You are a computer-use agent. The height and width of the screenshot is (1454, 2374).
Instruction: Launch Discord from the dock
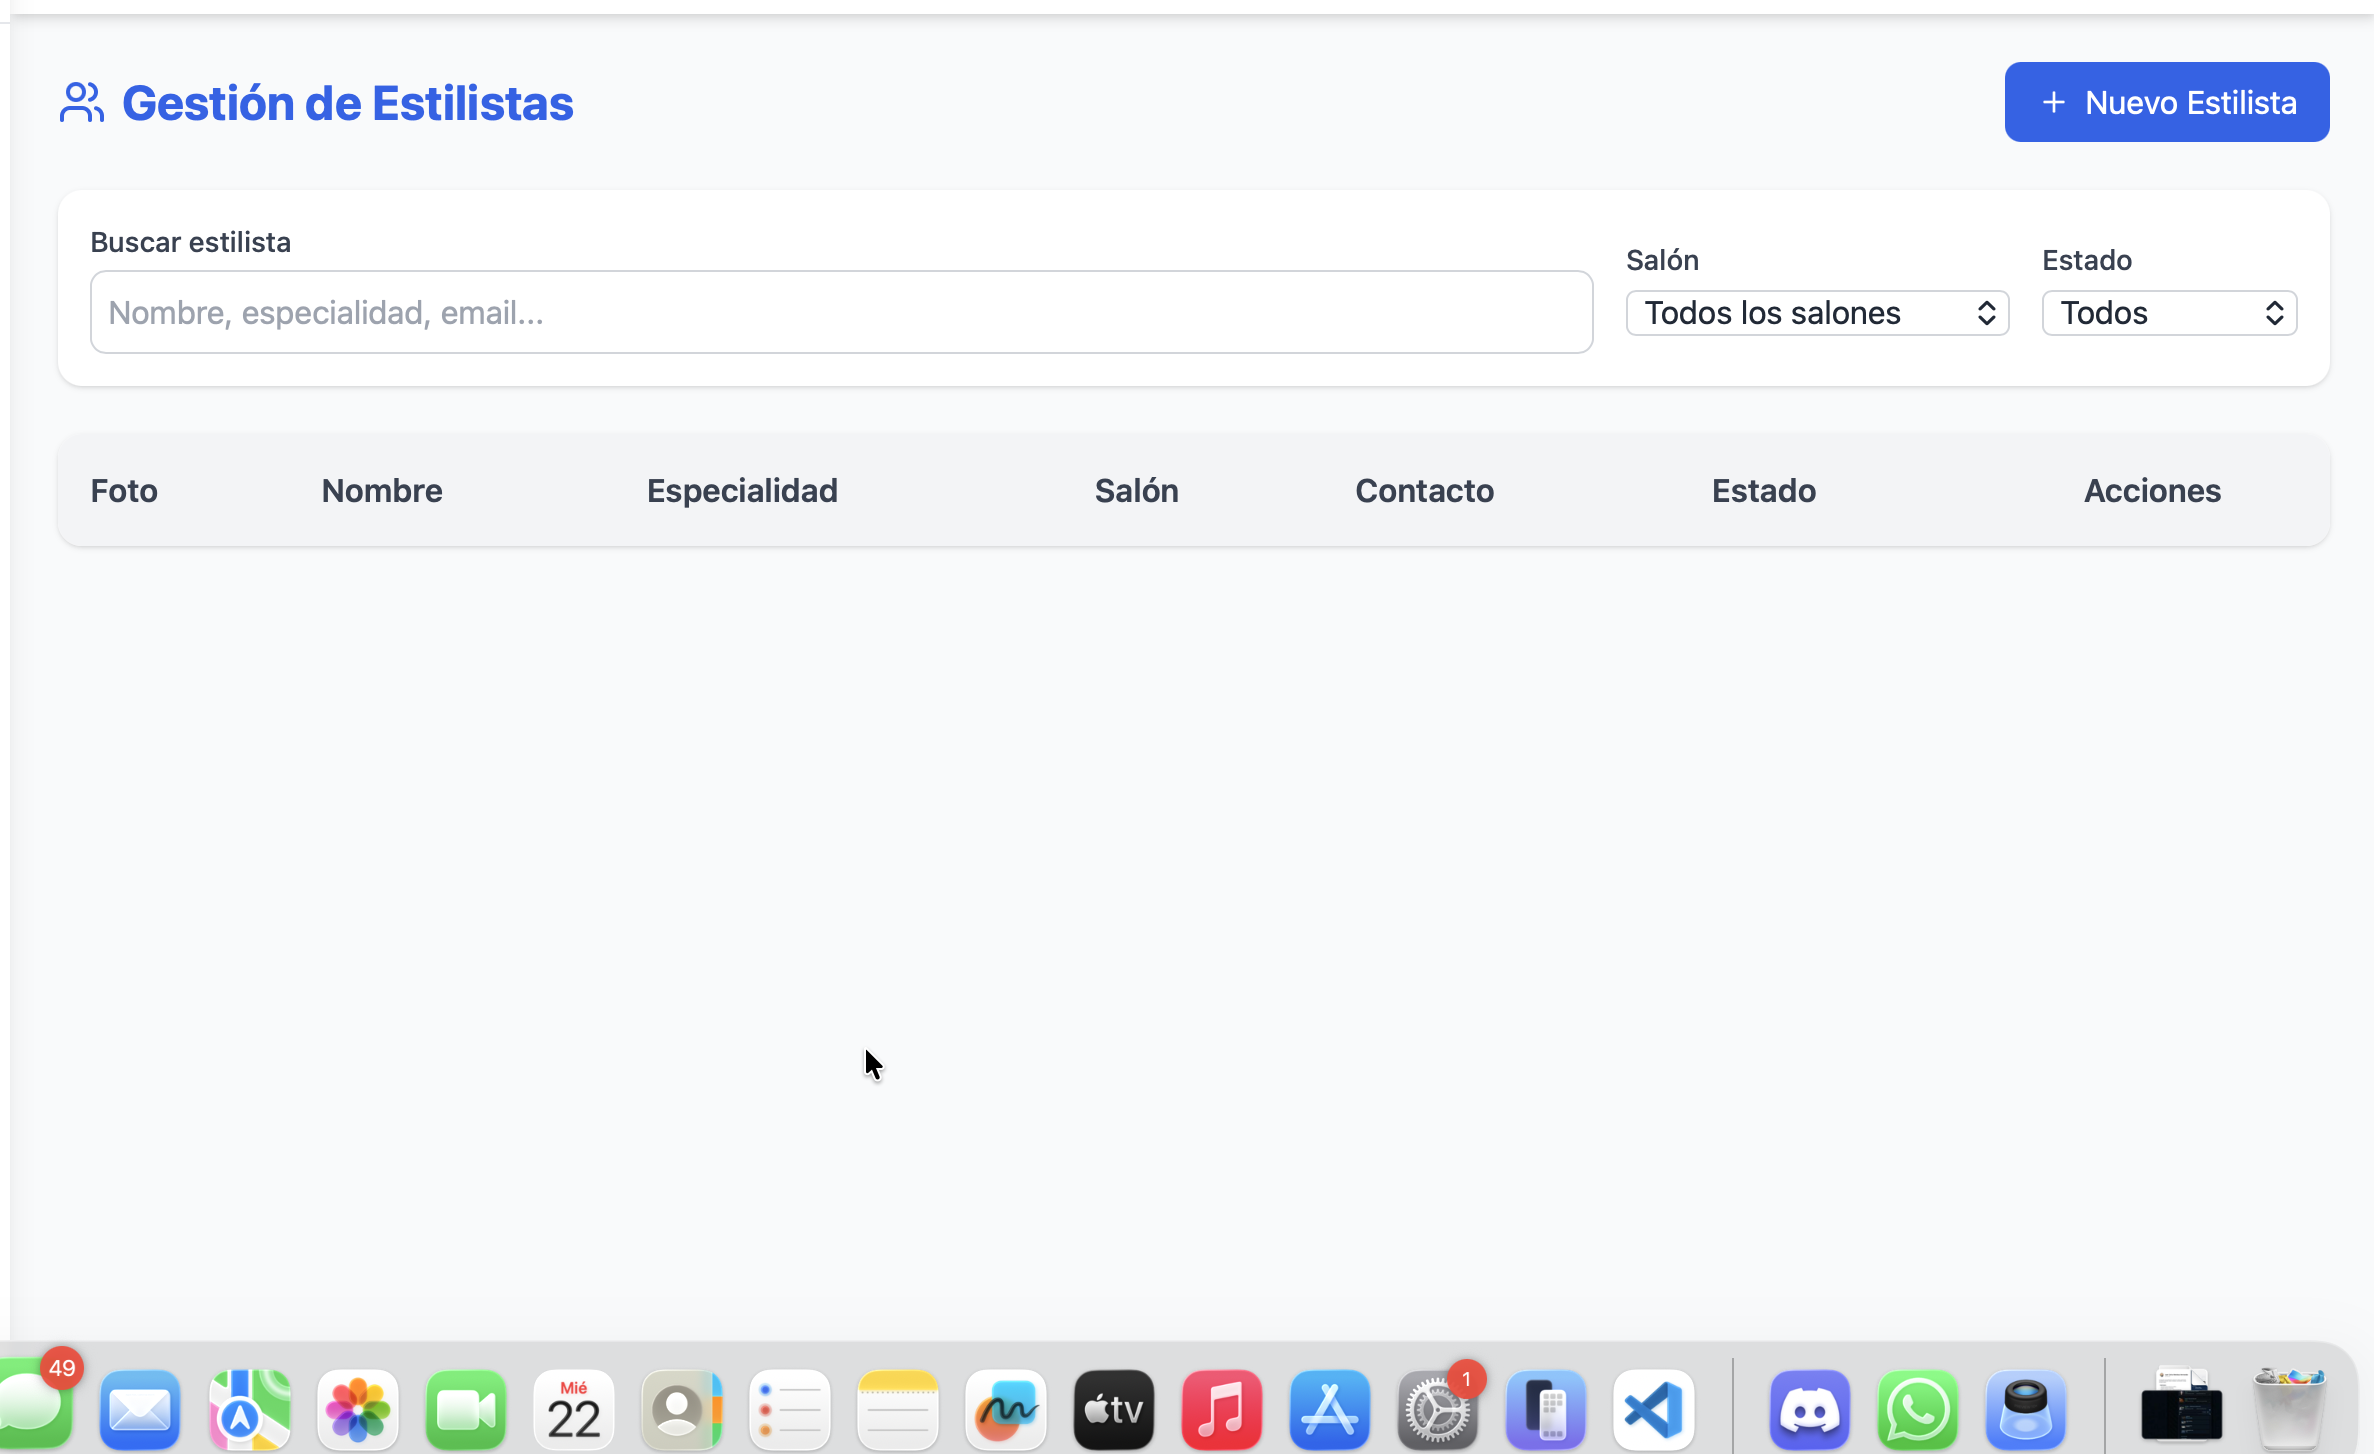point(1809,1410)
